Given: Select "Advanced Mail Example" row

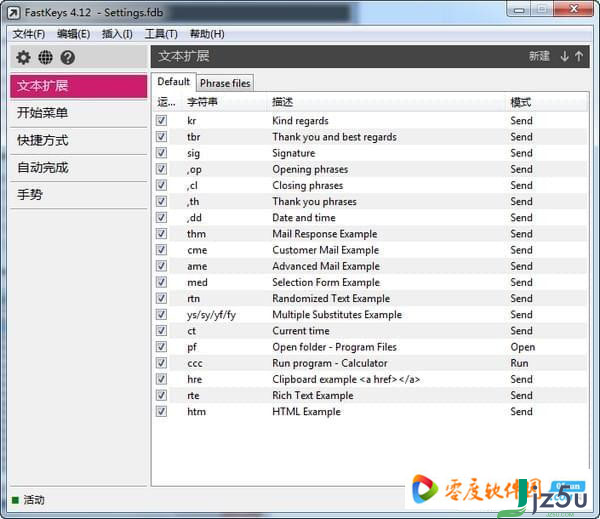Looking at the screenshot, I should click(370, 266).
